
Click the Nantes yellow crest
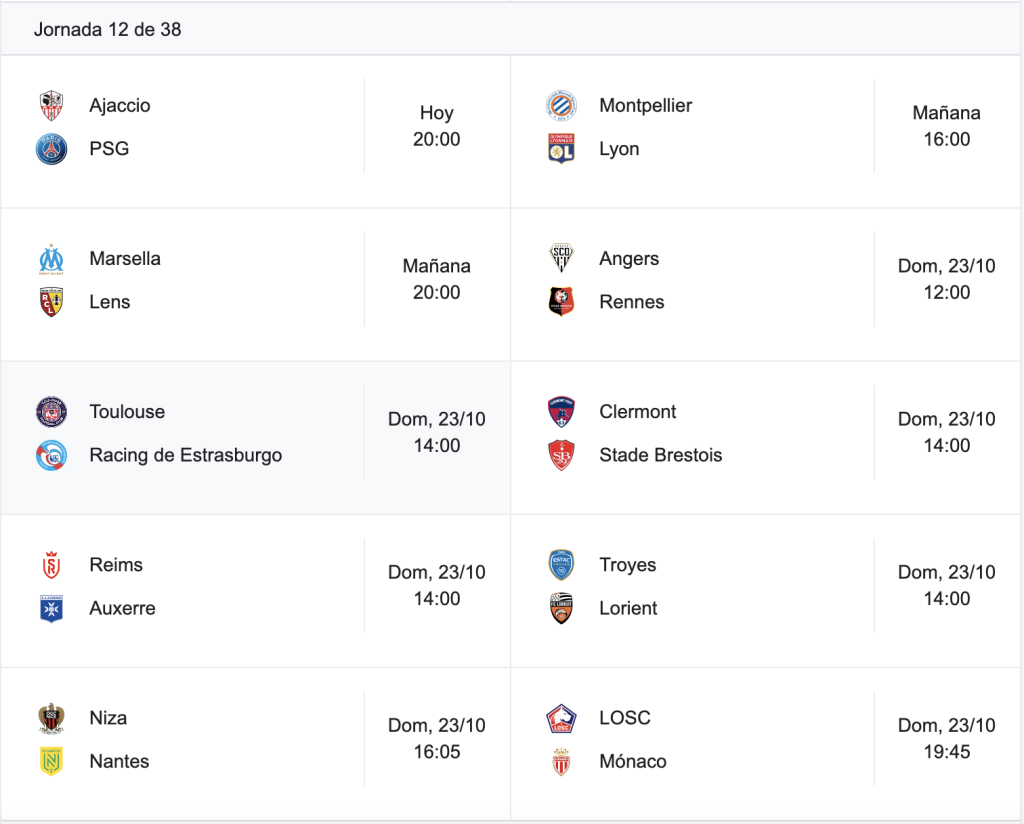point(51,761)
